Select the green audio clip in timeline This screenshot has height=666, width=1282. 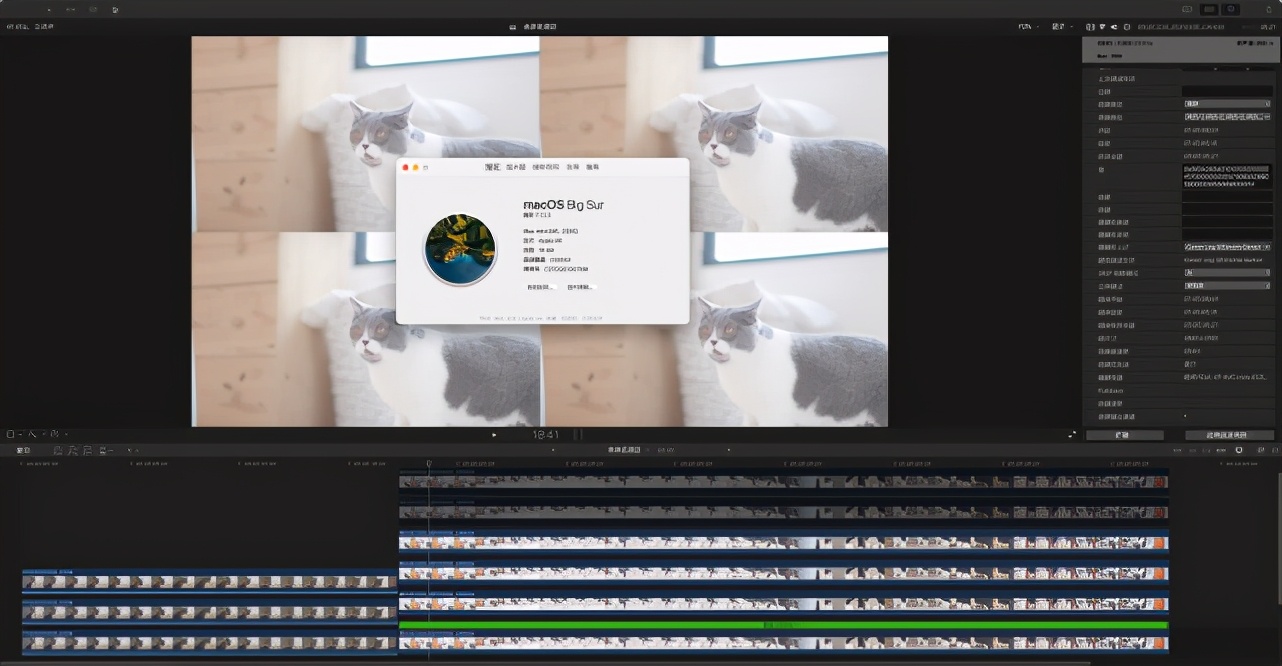[x=783, y=625]
